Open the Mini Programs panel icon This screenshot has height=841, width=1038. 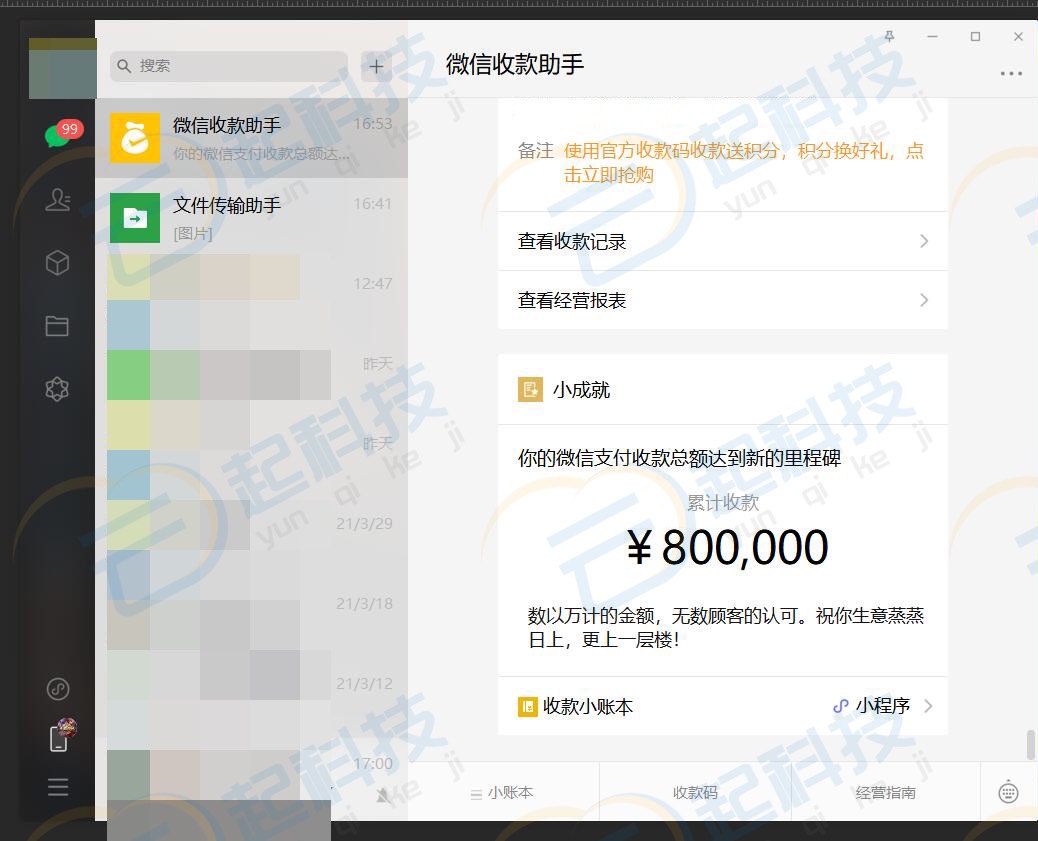(58, 689)
